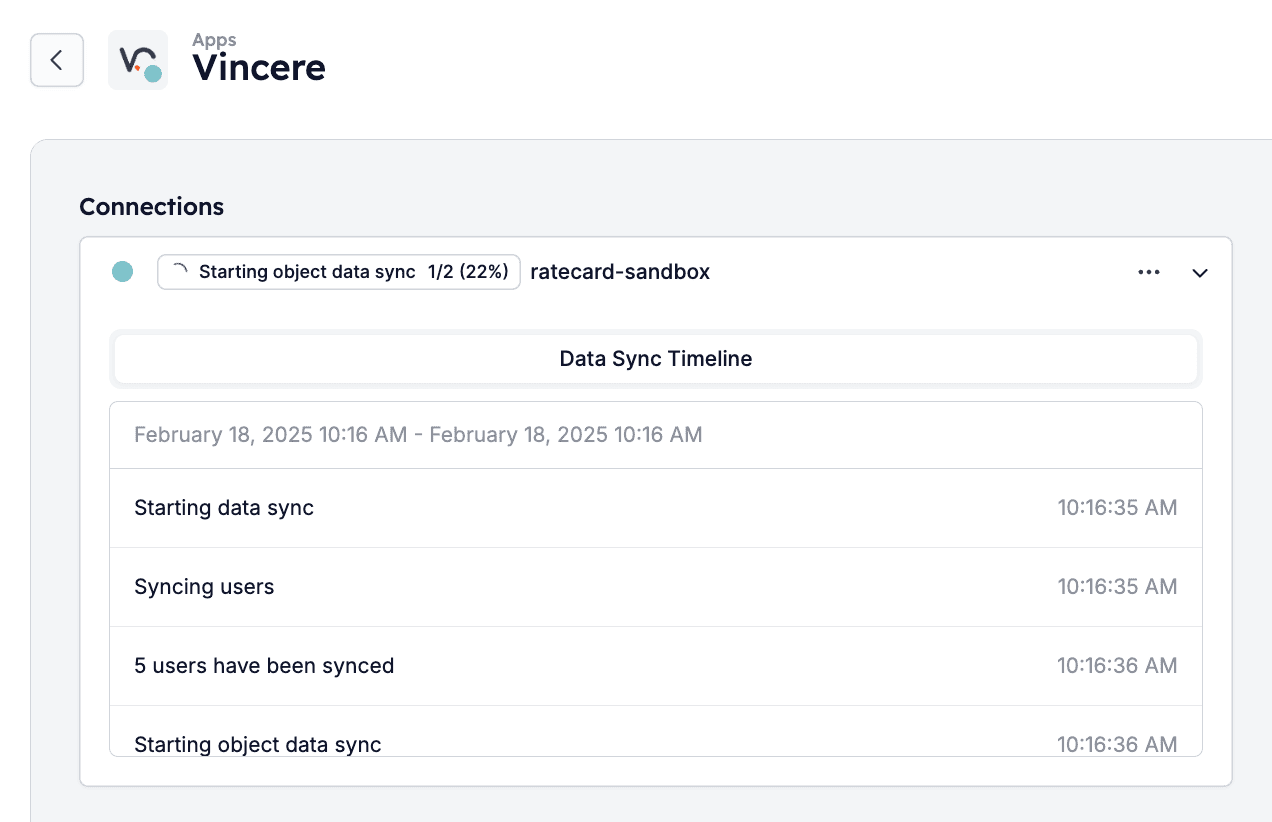The height and width of the screenshot is (822, 1272).
Task: Go back using the left chevron button
Action: pyautogui.click(x=57, y=60)
